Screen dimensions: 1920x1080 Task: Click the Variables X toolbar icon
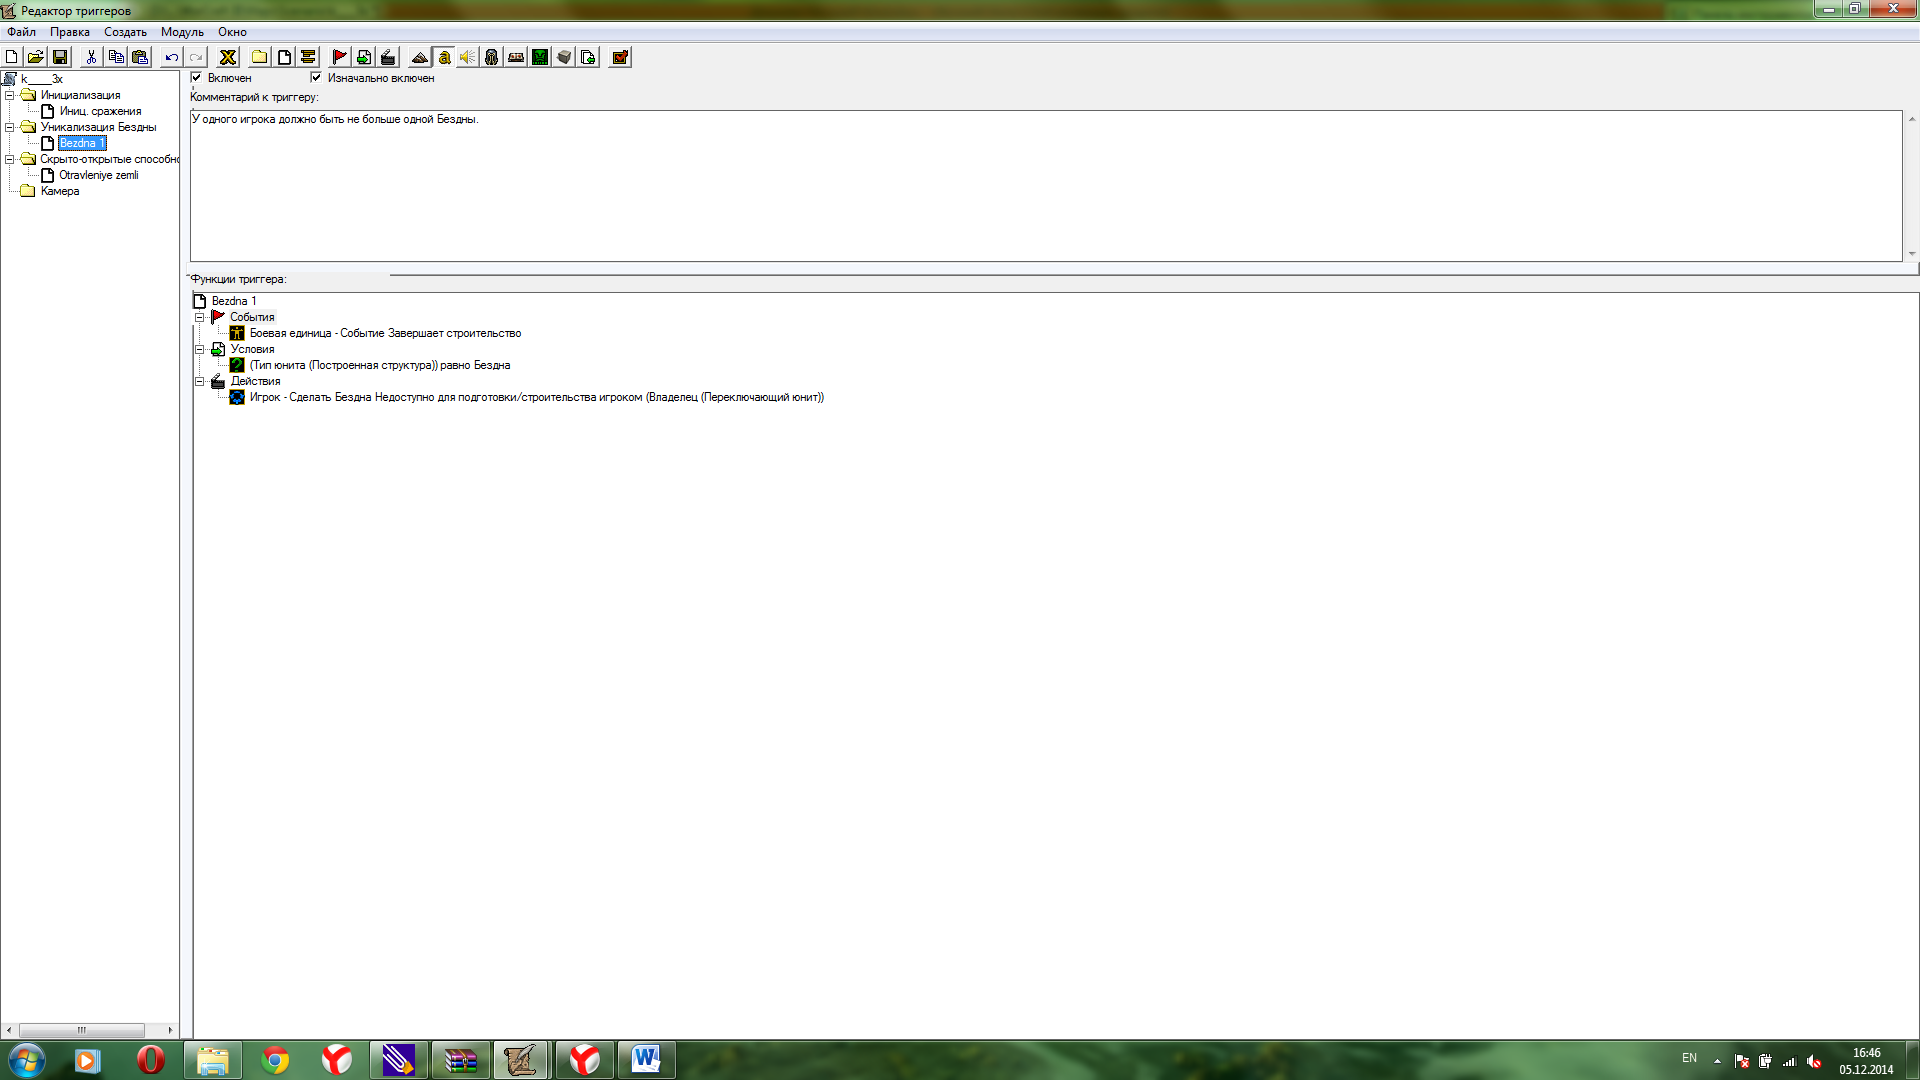click(228, 57)
